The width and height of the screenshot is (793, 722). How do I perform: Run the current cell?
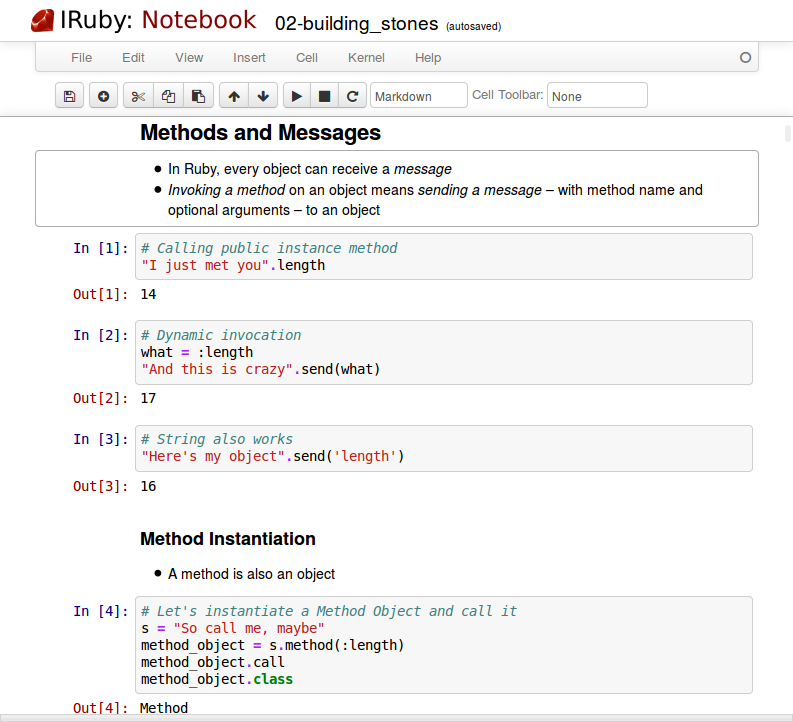pos(297,97)
